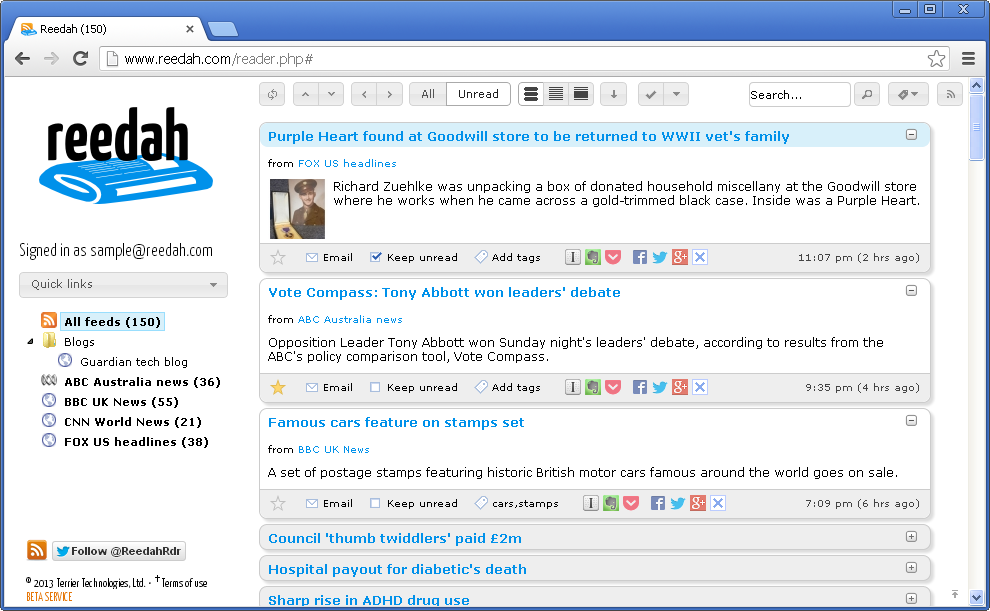The image size is (990, 611).
Task: Open FOX US headlines feed in sidebar
Action: (x=136, y=442)
